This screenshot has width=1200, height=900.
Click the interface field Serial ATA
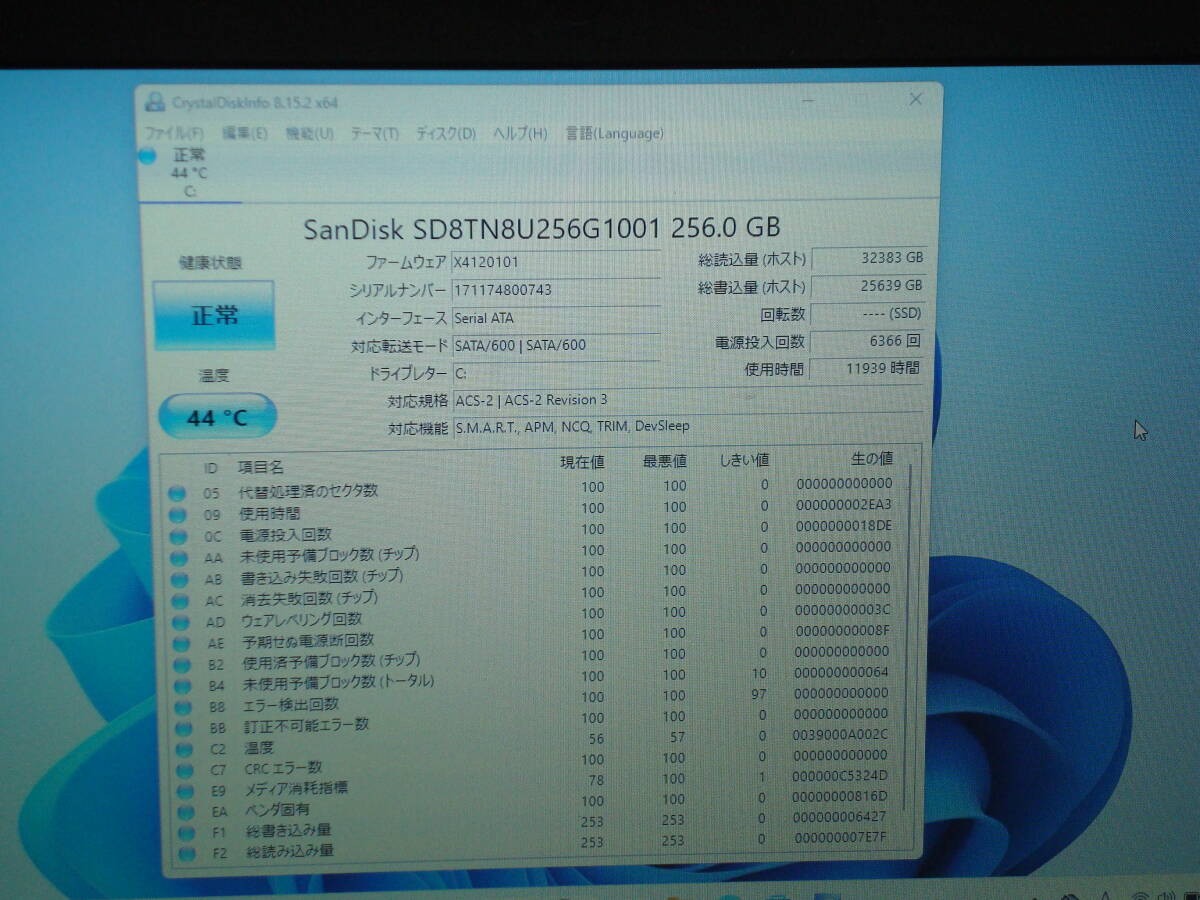click(555, 318)
